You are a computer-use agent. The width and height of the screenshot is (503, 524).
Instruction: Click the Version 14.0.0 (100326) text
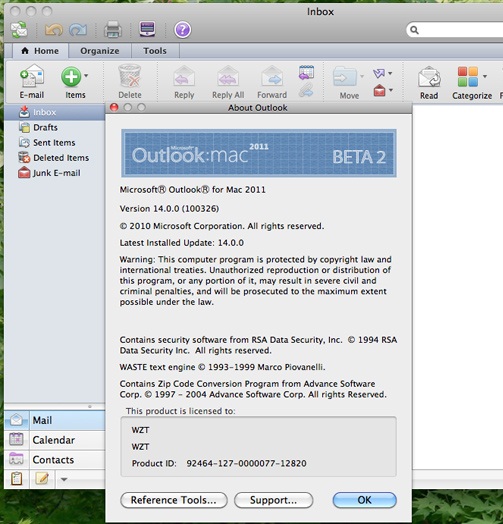(169, 209)
